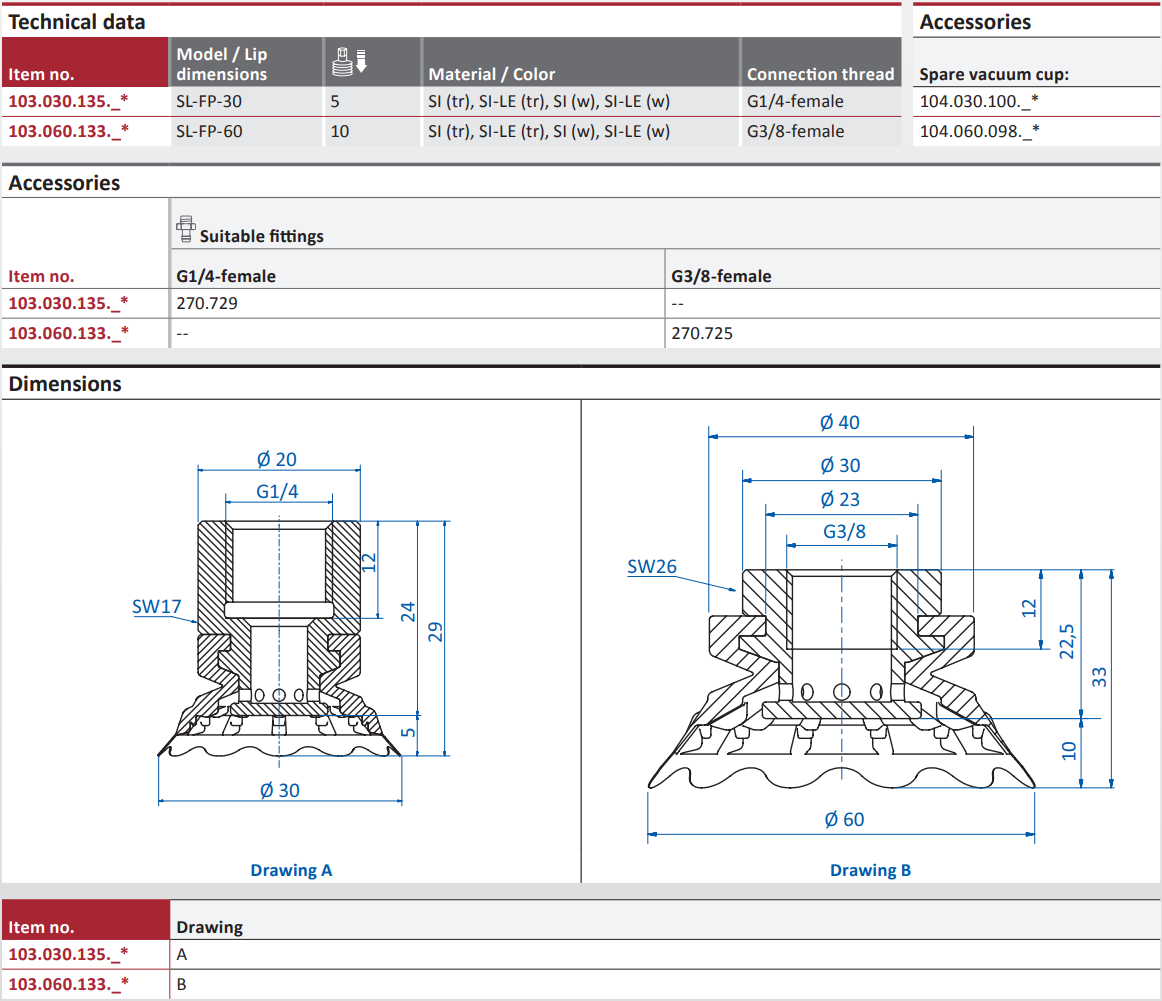Select item no. 103.060.133._* in Technical data

(x=68, y=131)
